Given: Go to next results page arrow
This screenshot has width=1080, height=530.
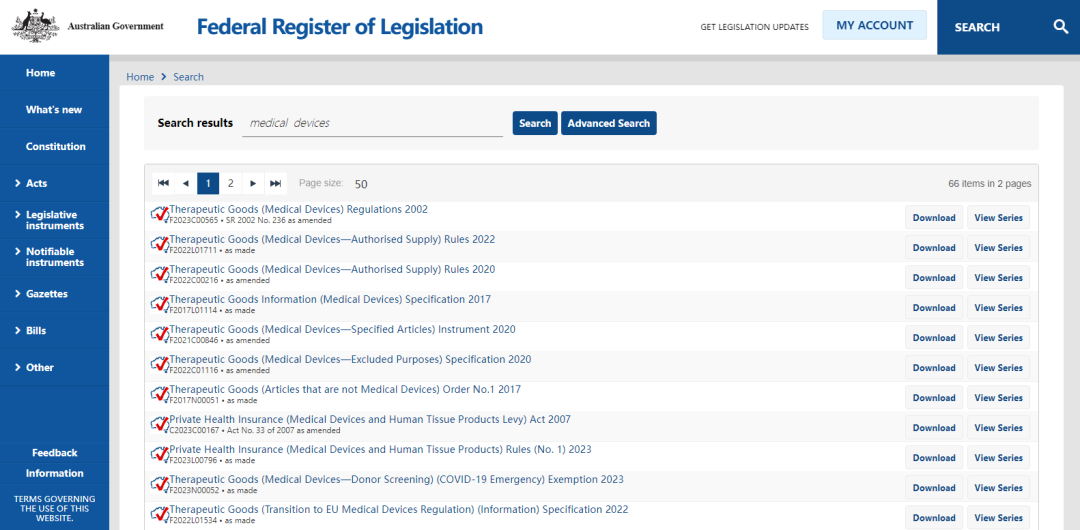Looking at the screenshot, I should click(253, 183).
